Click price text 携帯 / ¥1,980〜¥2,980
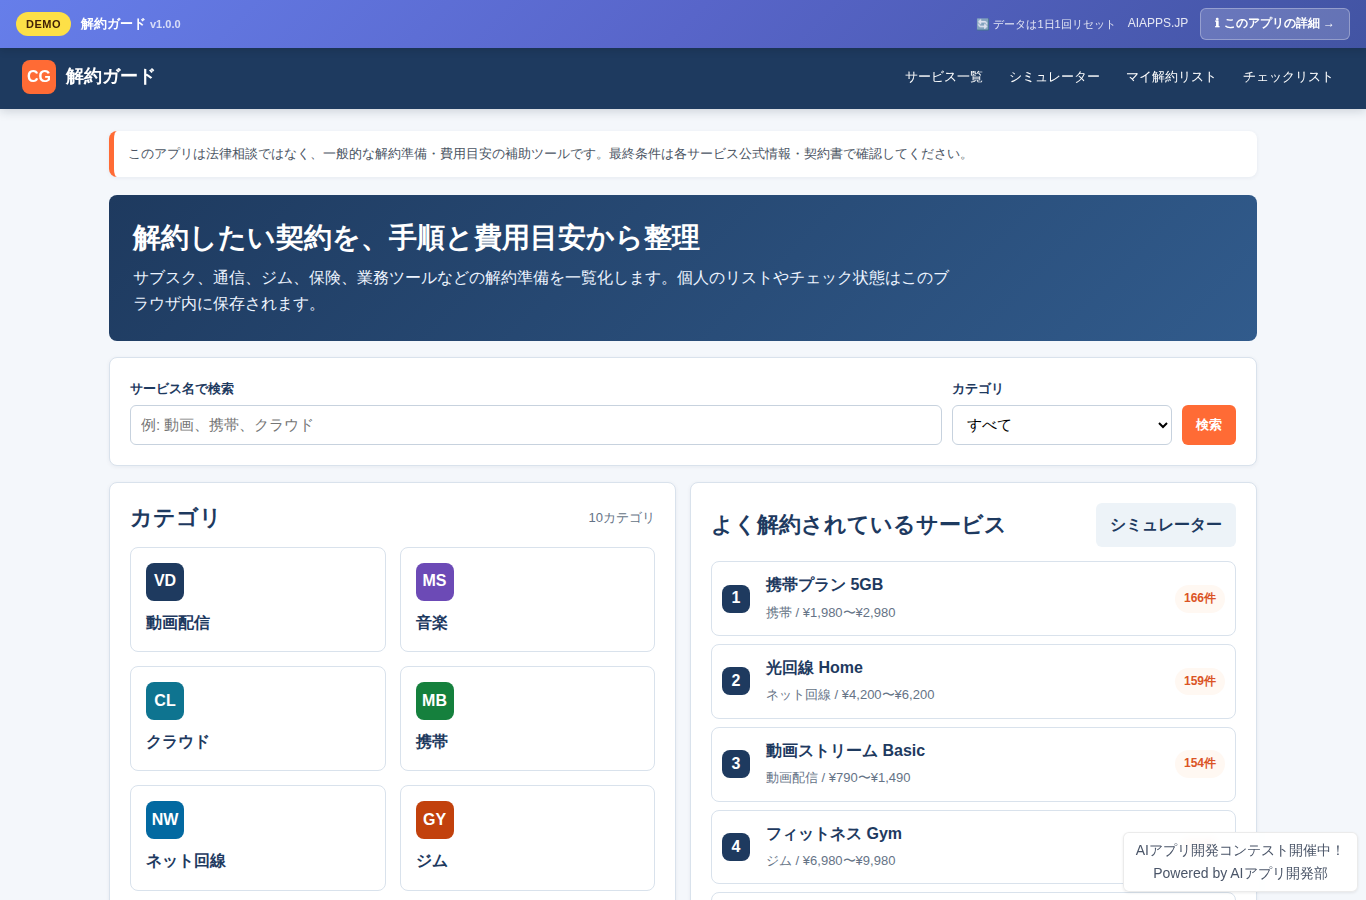1366x900 pixels. [831, 613]
